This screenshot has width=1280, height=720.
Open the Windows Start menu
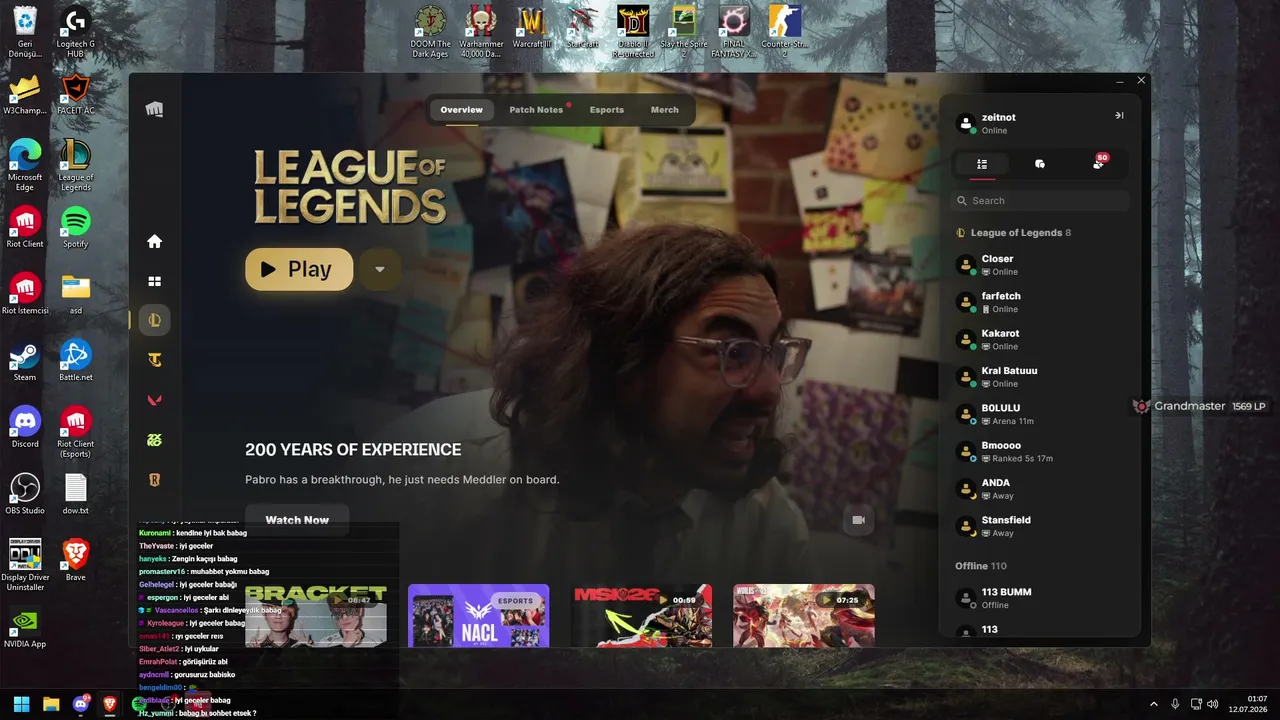click(21, 704)
